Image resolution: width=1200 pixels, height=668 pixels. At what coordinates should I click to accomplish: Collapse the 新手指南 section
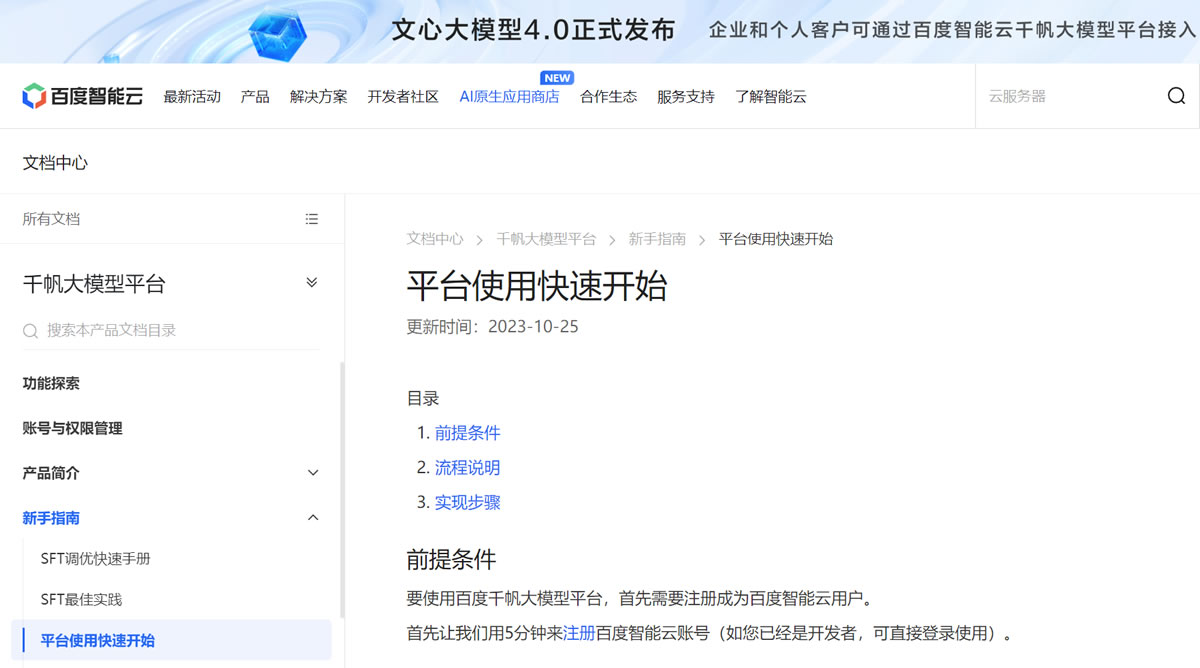(x=313, y=518)
